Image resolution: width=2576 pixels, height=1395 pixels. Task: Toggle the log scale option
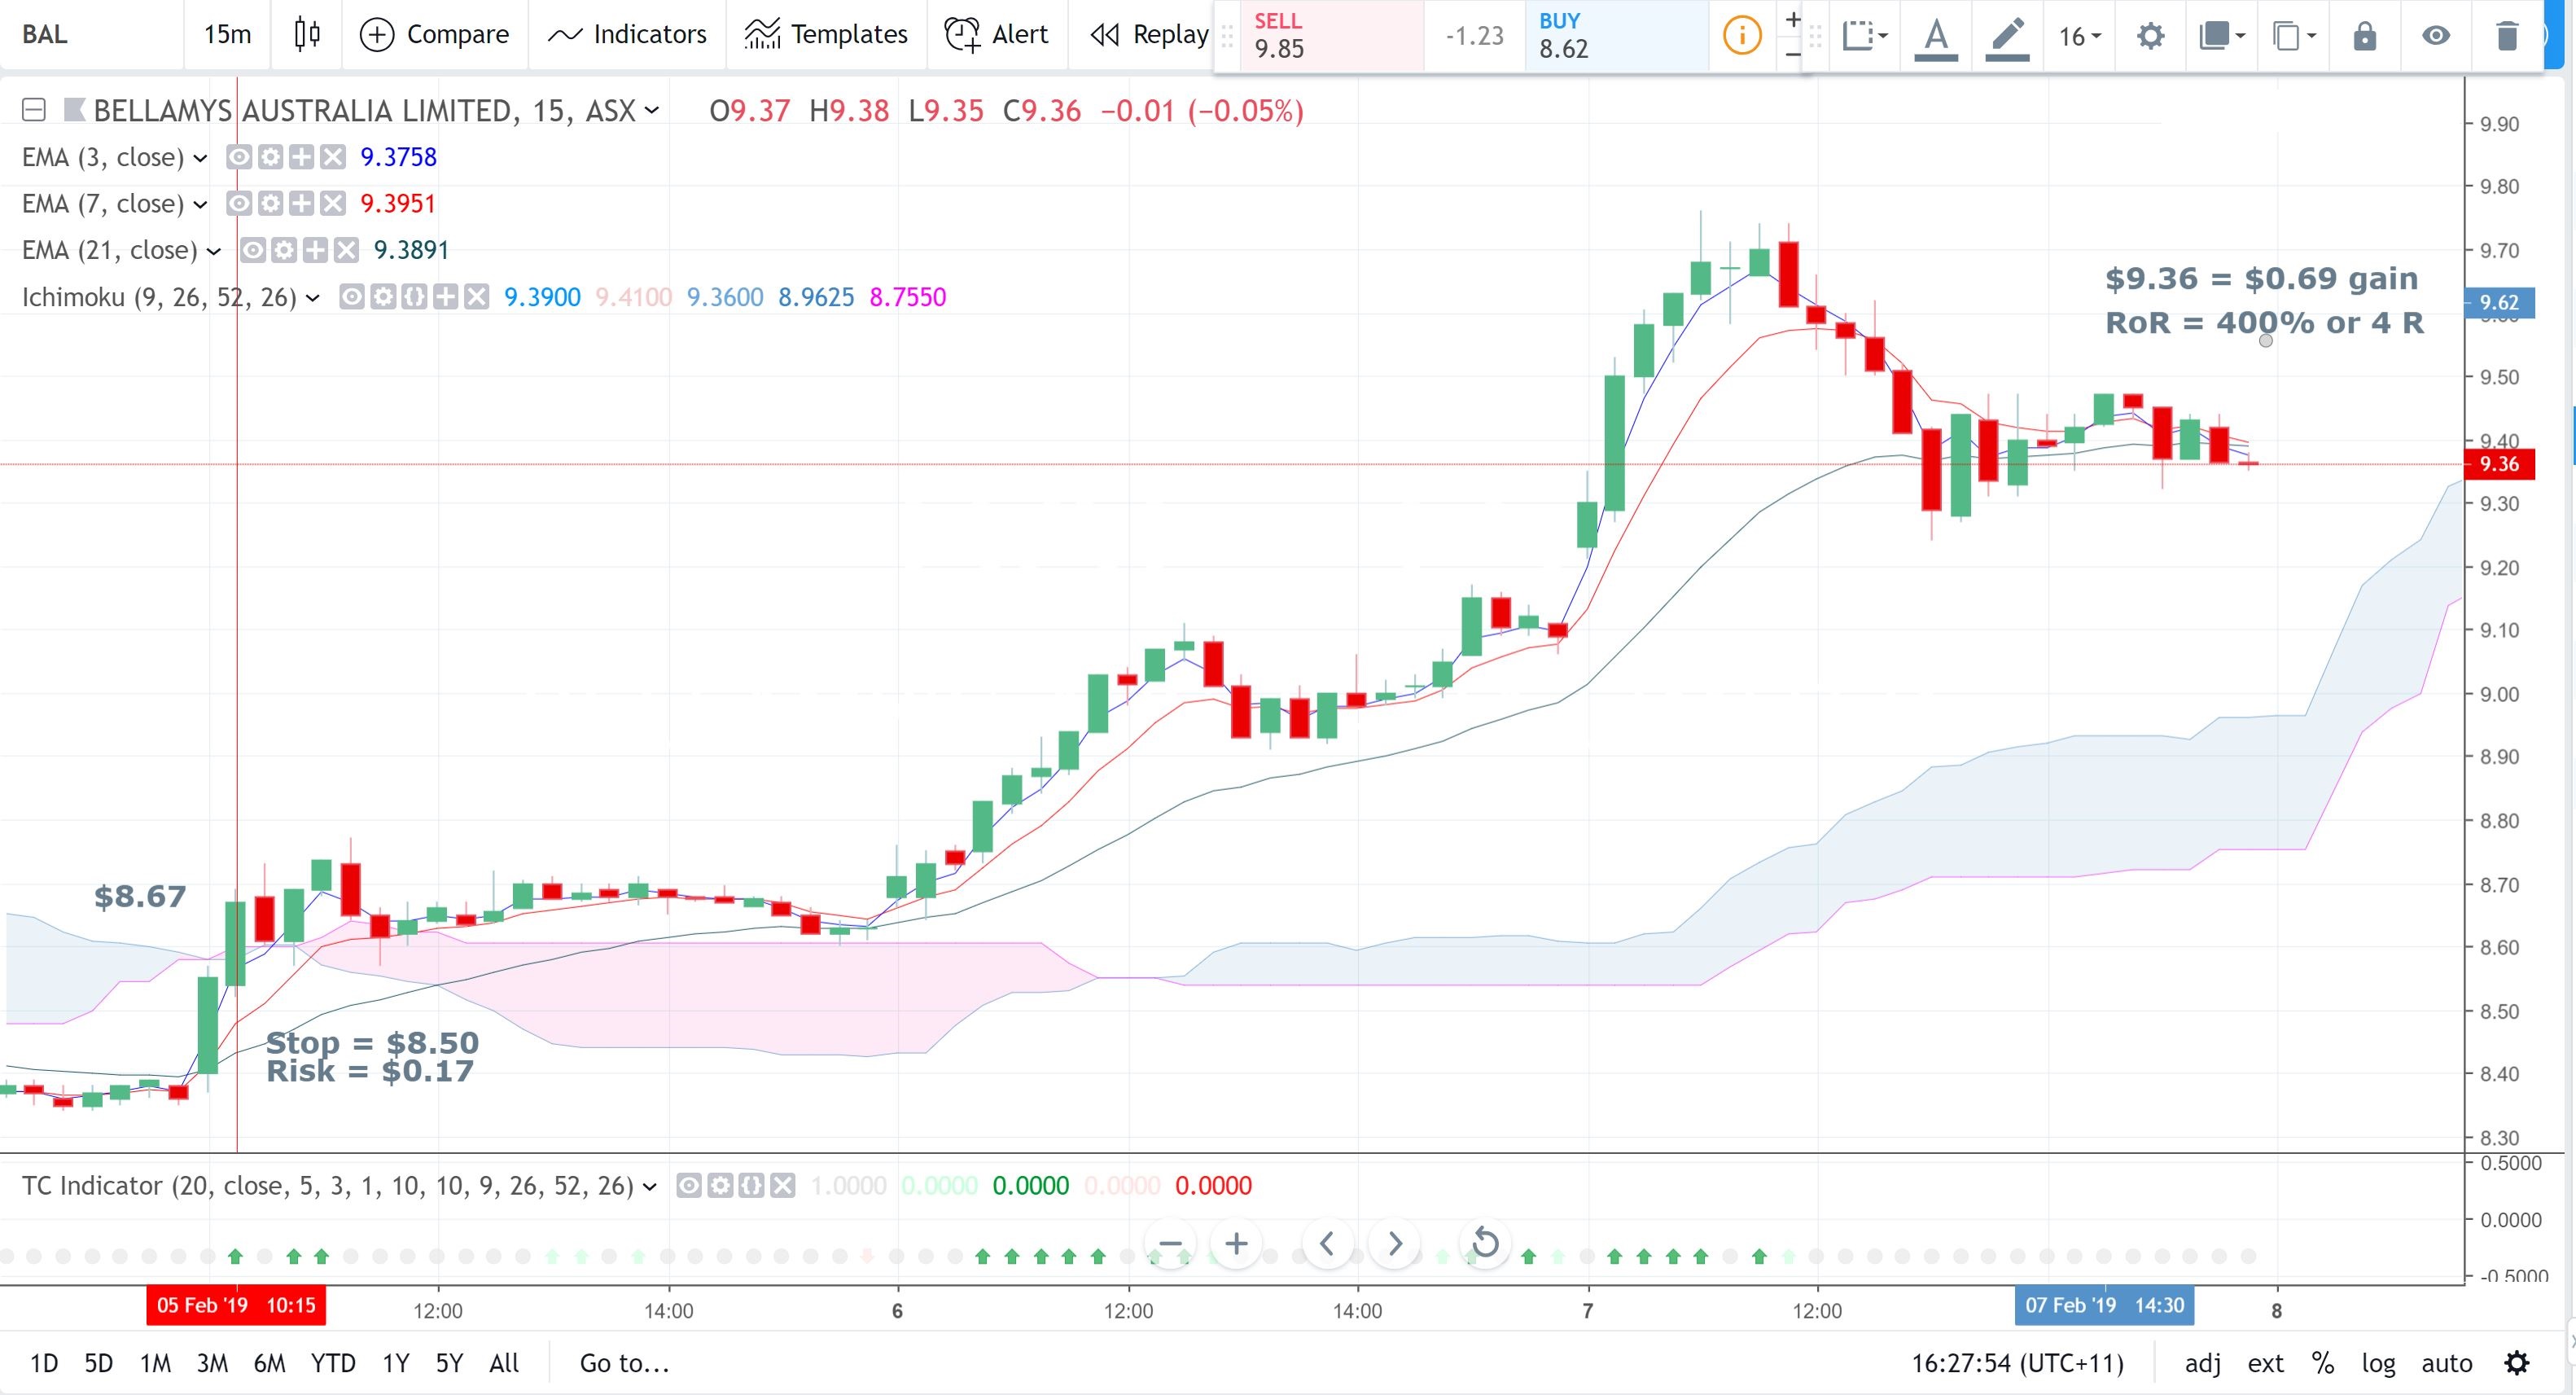tap(2378, 1364)
